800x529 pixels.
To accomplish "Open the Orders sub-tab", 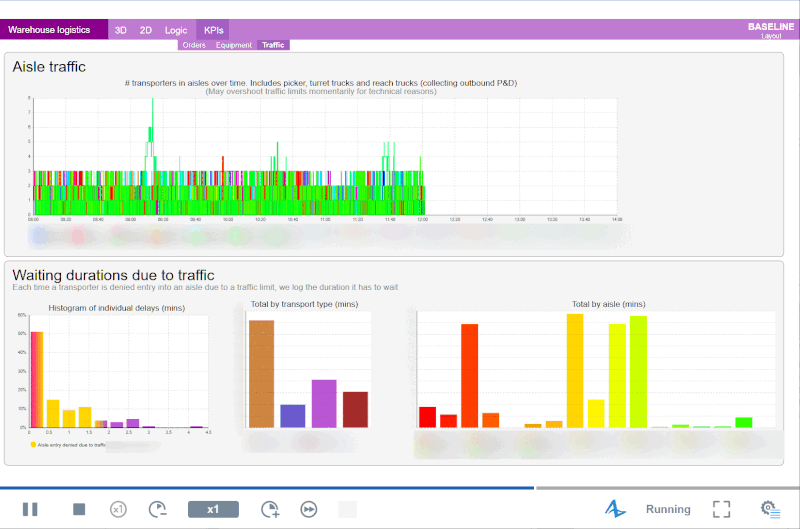I will pyautogui.click(x=194, y=45).
